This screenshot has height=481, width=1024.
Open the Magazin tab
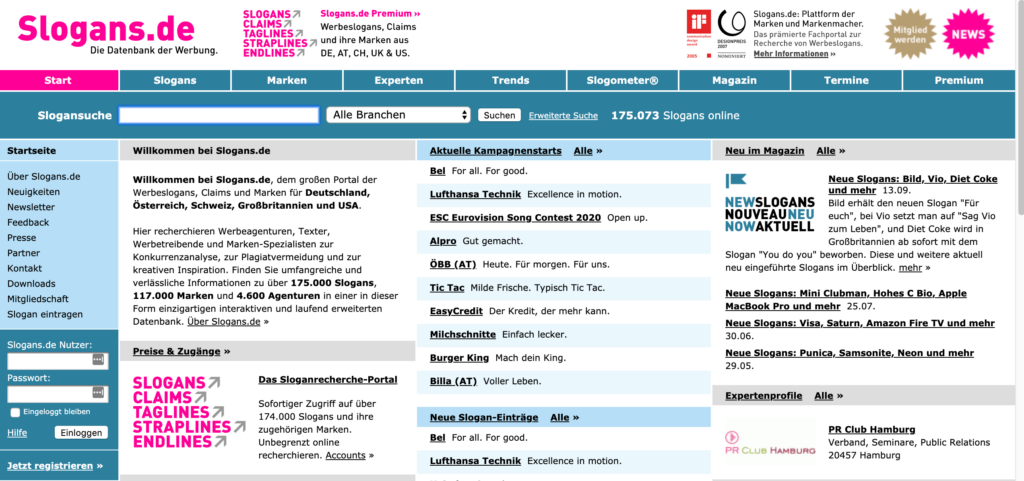pos(735,80)
